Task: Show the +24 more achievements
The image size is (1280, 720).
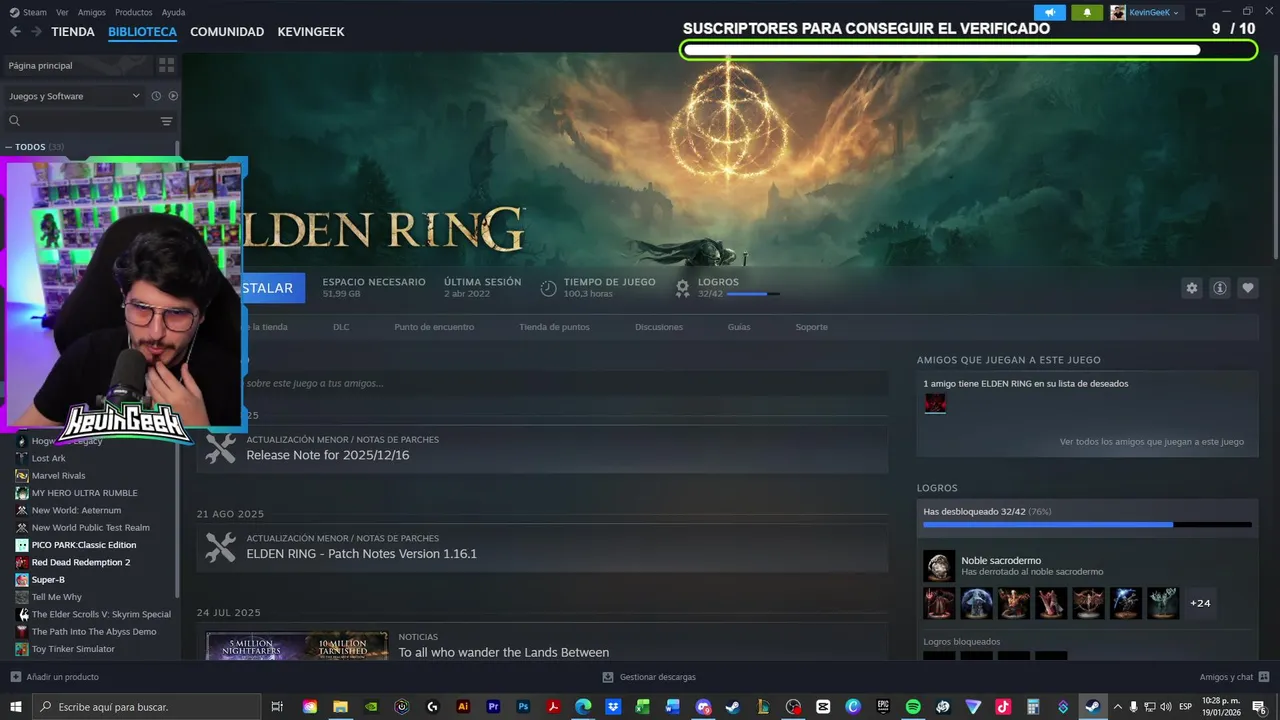Action: point(1200,603)
